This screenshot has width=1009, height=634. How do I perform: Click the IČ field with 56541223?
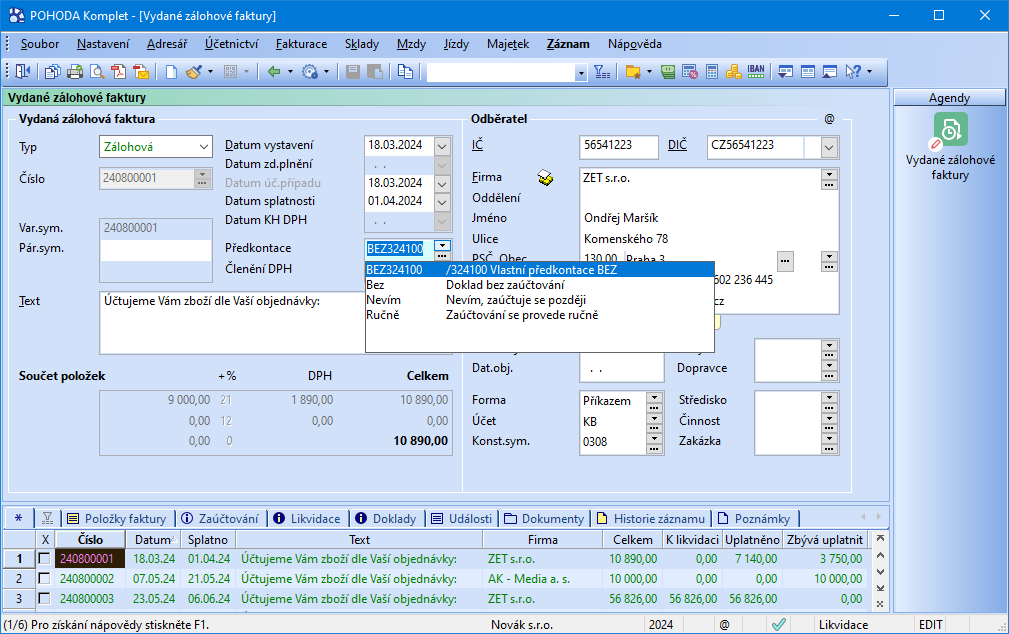click(x=618, y=146)
